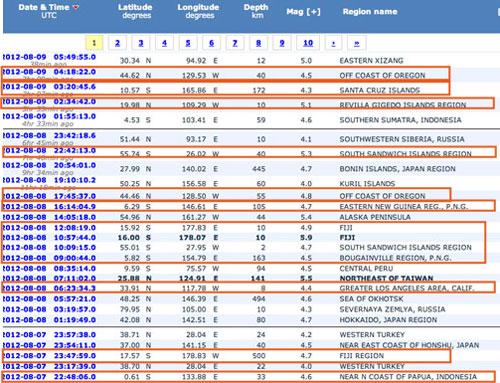Image resolution: width=500 pixels, height=383 pixels.
Task: Open event 2012-08-08 05:57:21.0 link
Action: [x=49, y=299]
